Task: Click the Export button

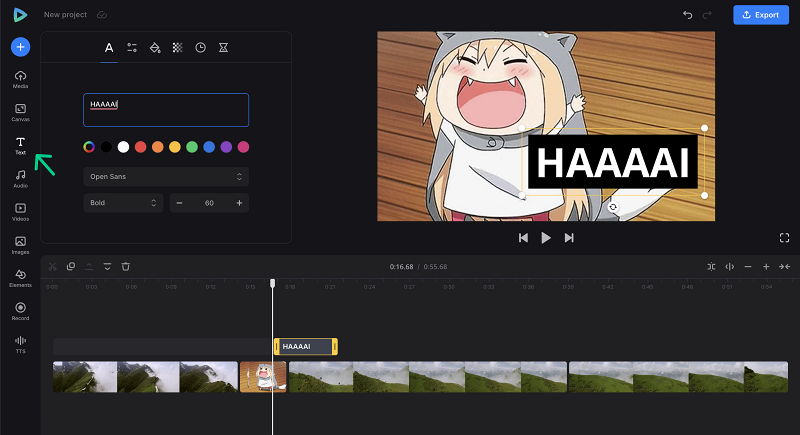Action: coord(761,15)
